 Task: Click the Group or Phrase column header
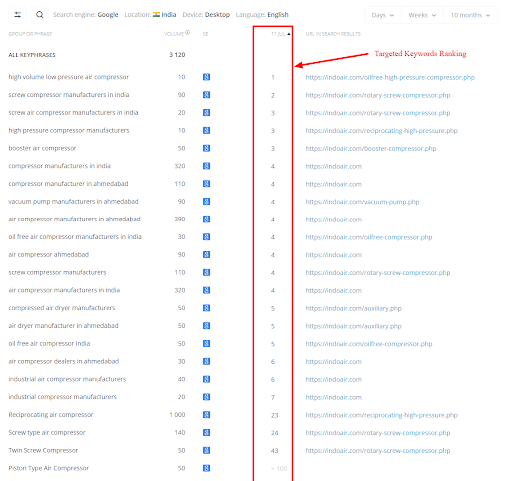pos(30,34)
